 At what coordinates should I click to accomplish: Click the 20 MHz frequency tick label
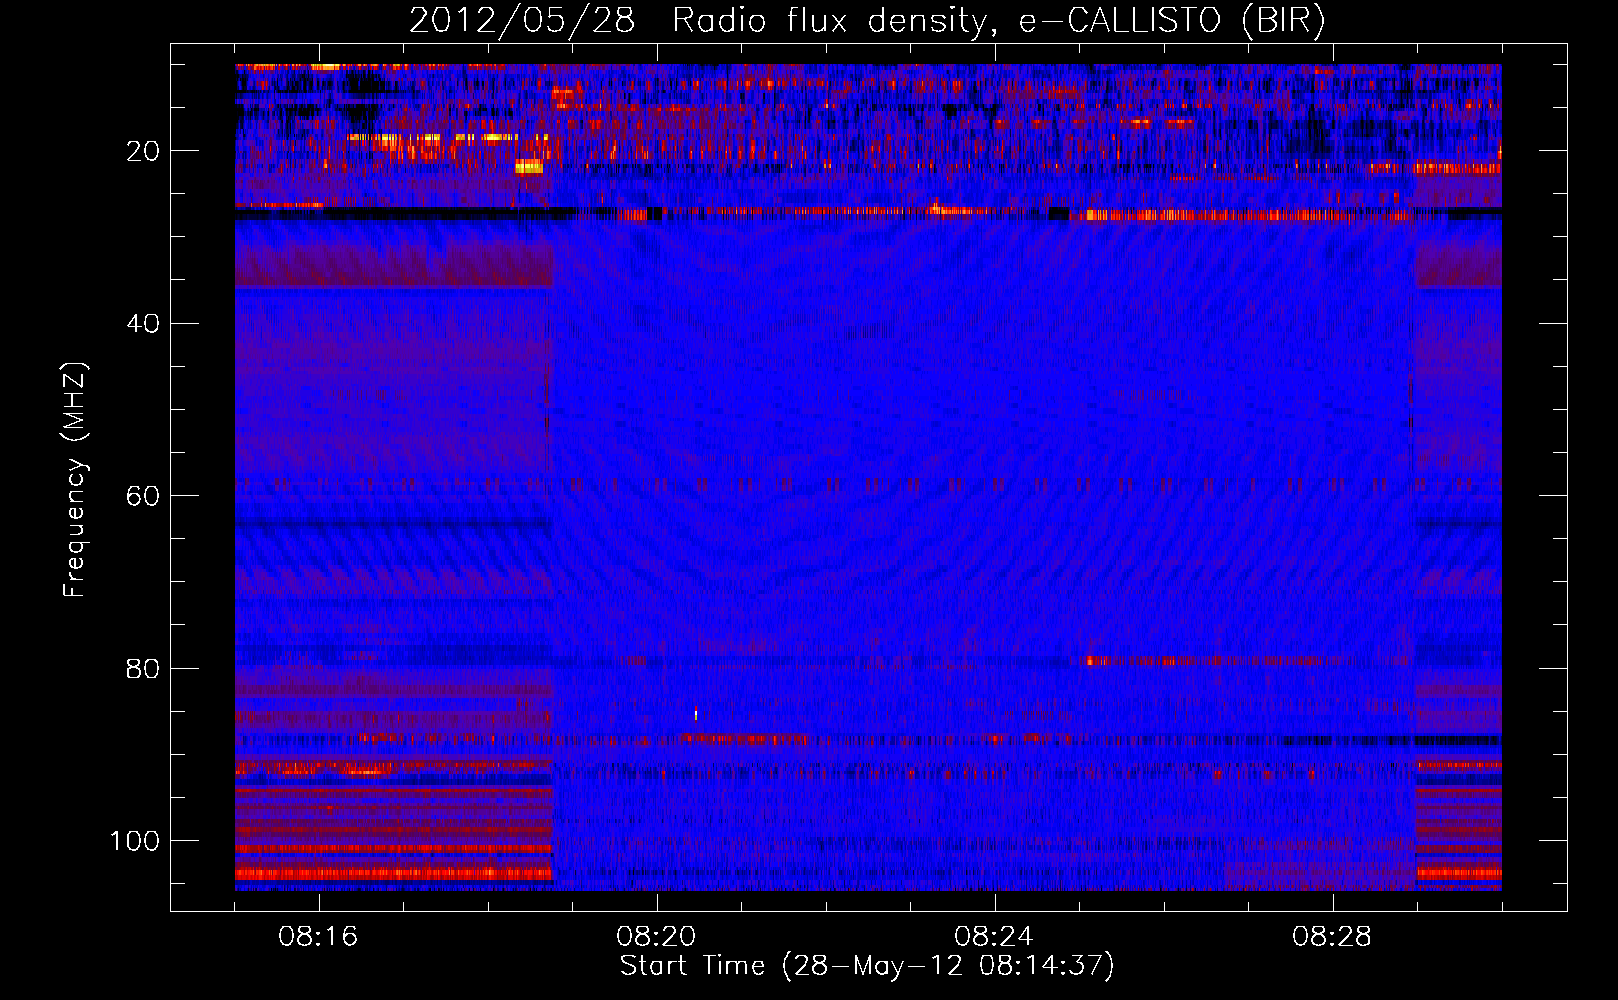143,151
